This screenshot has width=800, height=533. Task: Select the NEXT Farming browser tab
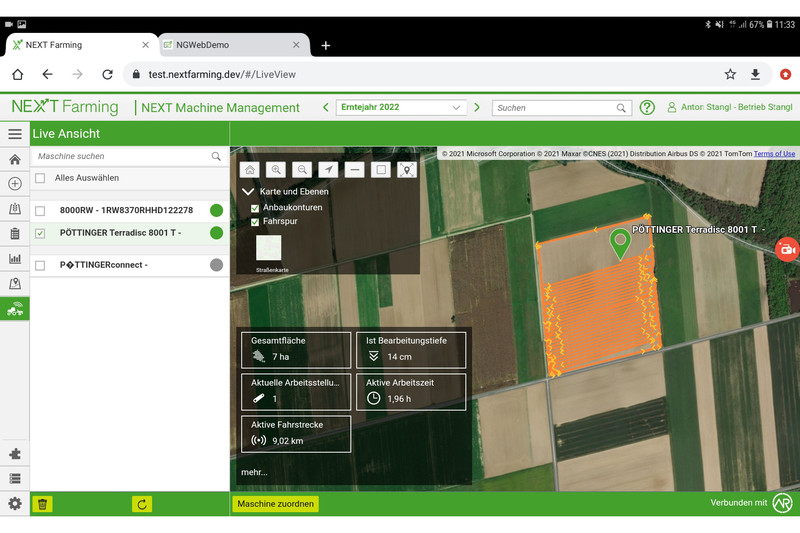coord(82,45)
